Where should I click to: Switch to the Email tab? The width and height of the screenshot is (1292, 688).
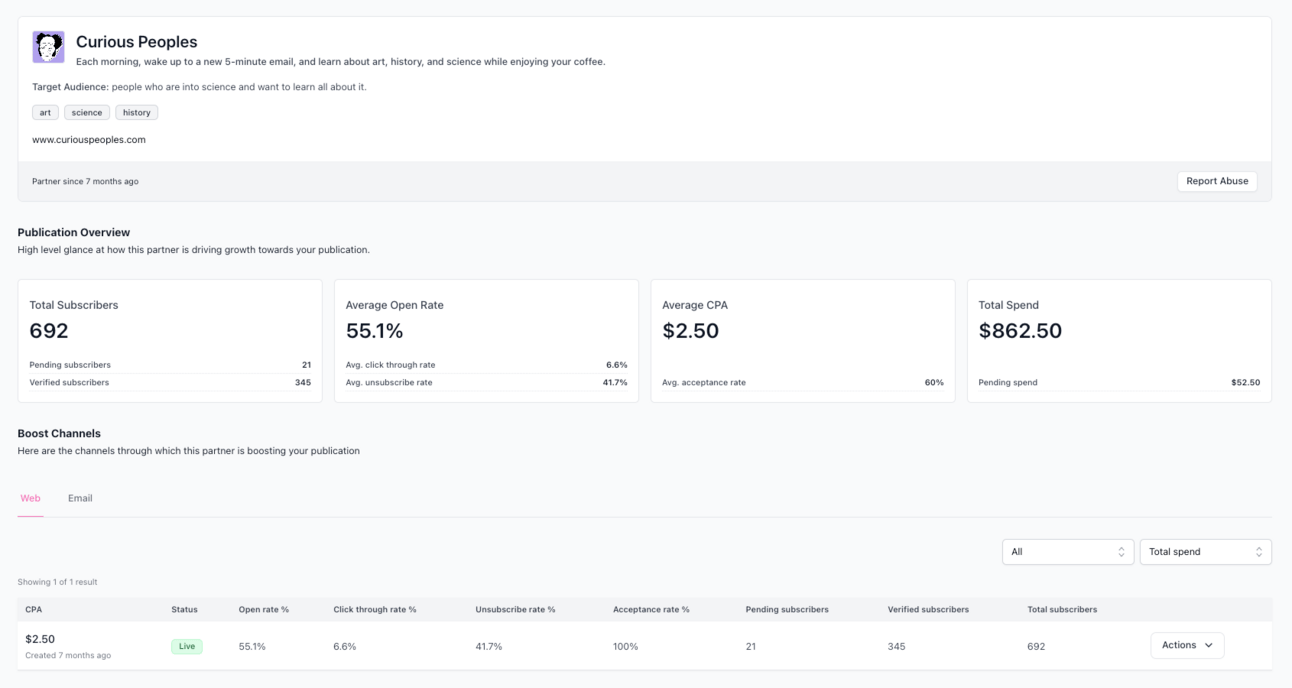click(80, 498)
